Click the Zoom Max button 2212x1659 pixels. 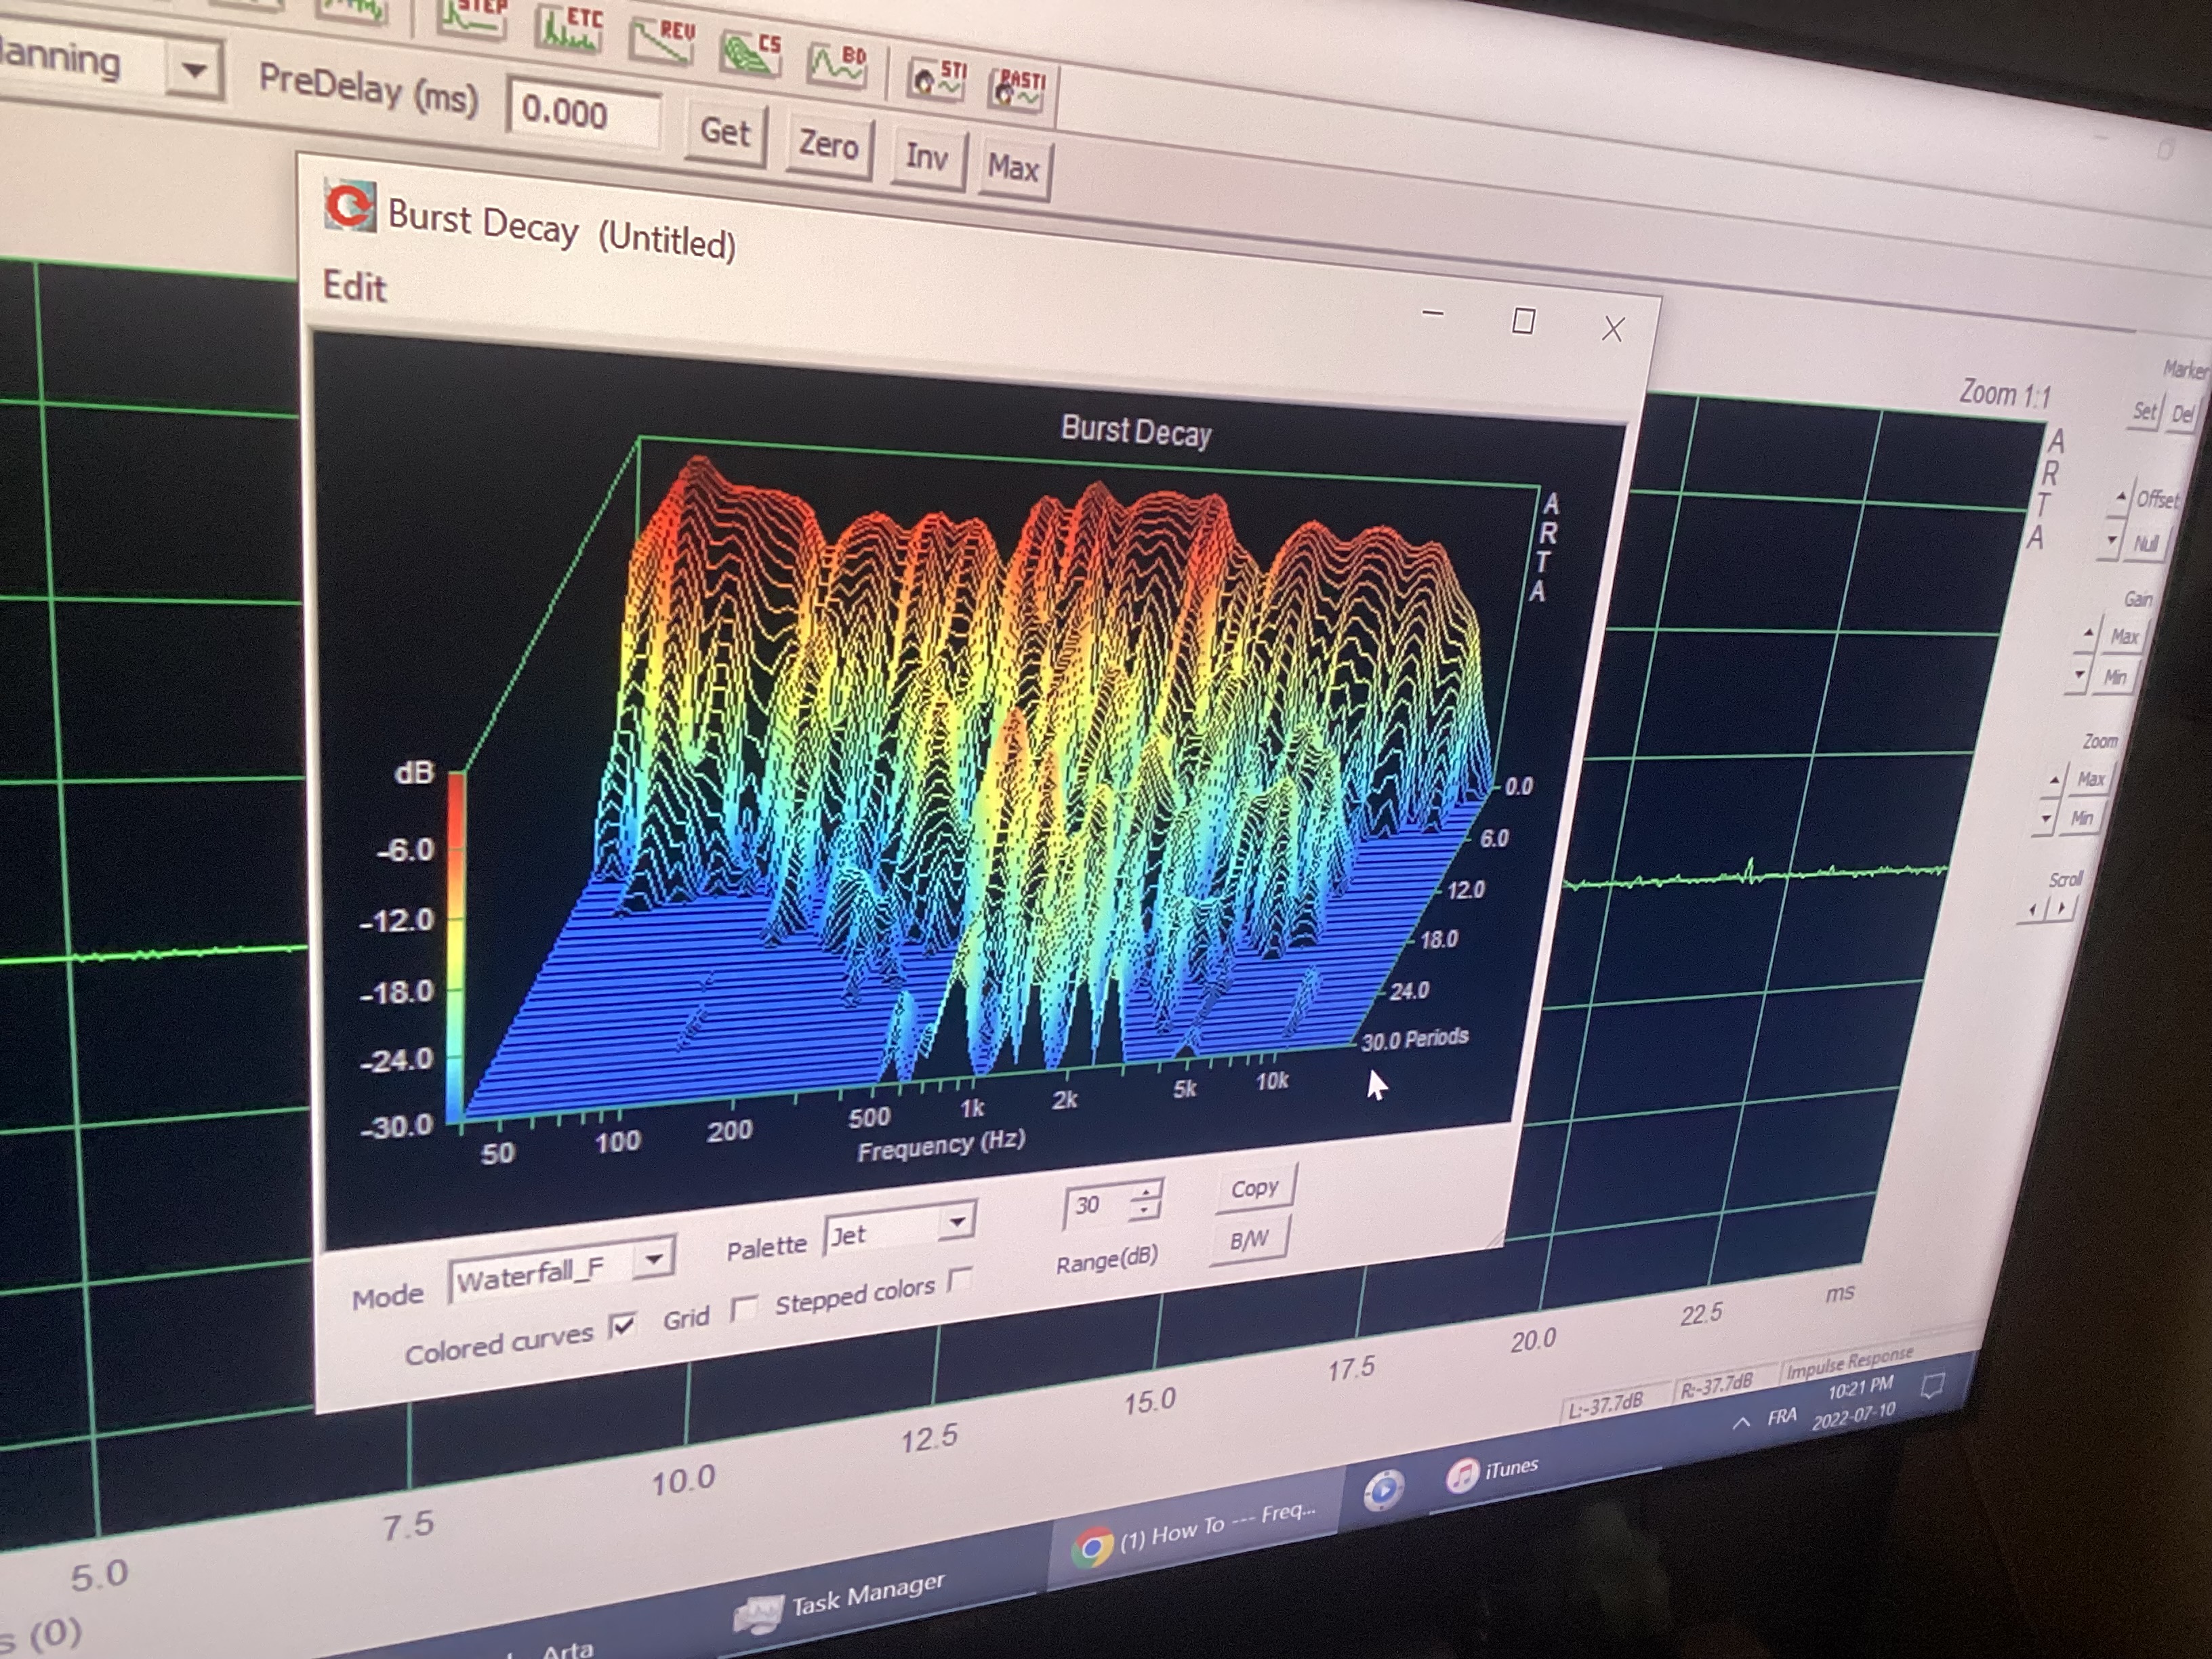coord(2091,779)
